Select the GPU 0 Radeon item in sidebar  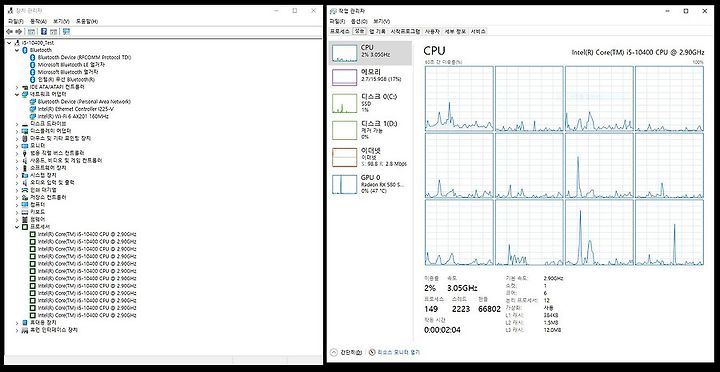370,184
